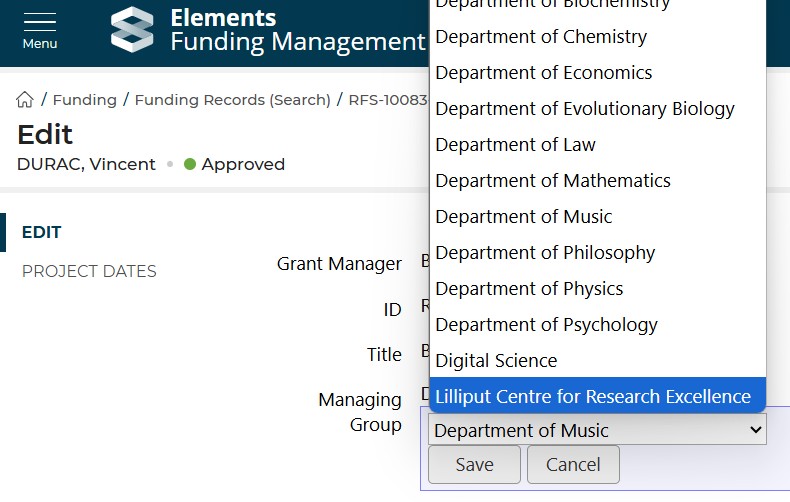Open the Managing Group dropdown
790x502 pixels.
click(x=597, y=431)
